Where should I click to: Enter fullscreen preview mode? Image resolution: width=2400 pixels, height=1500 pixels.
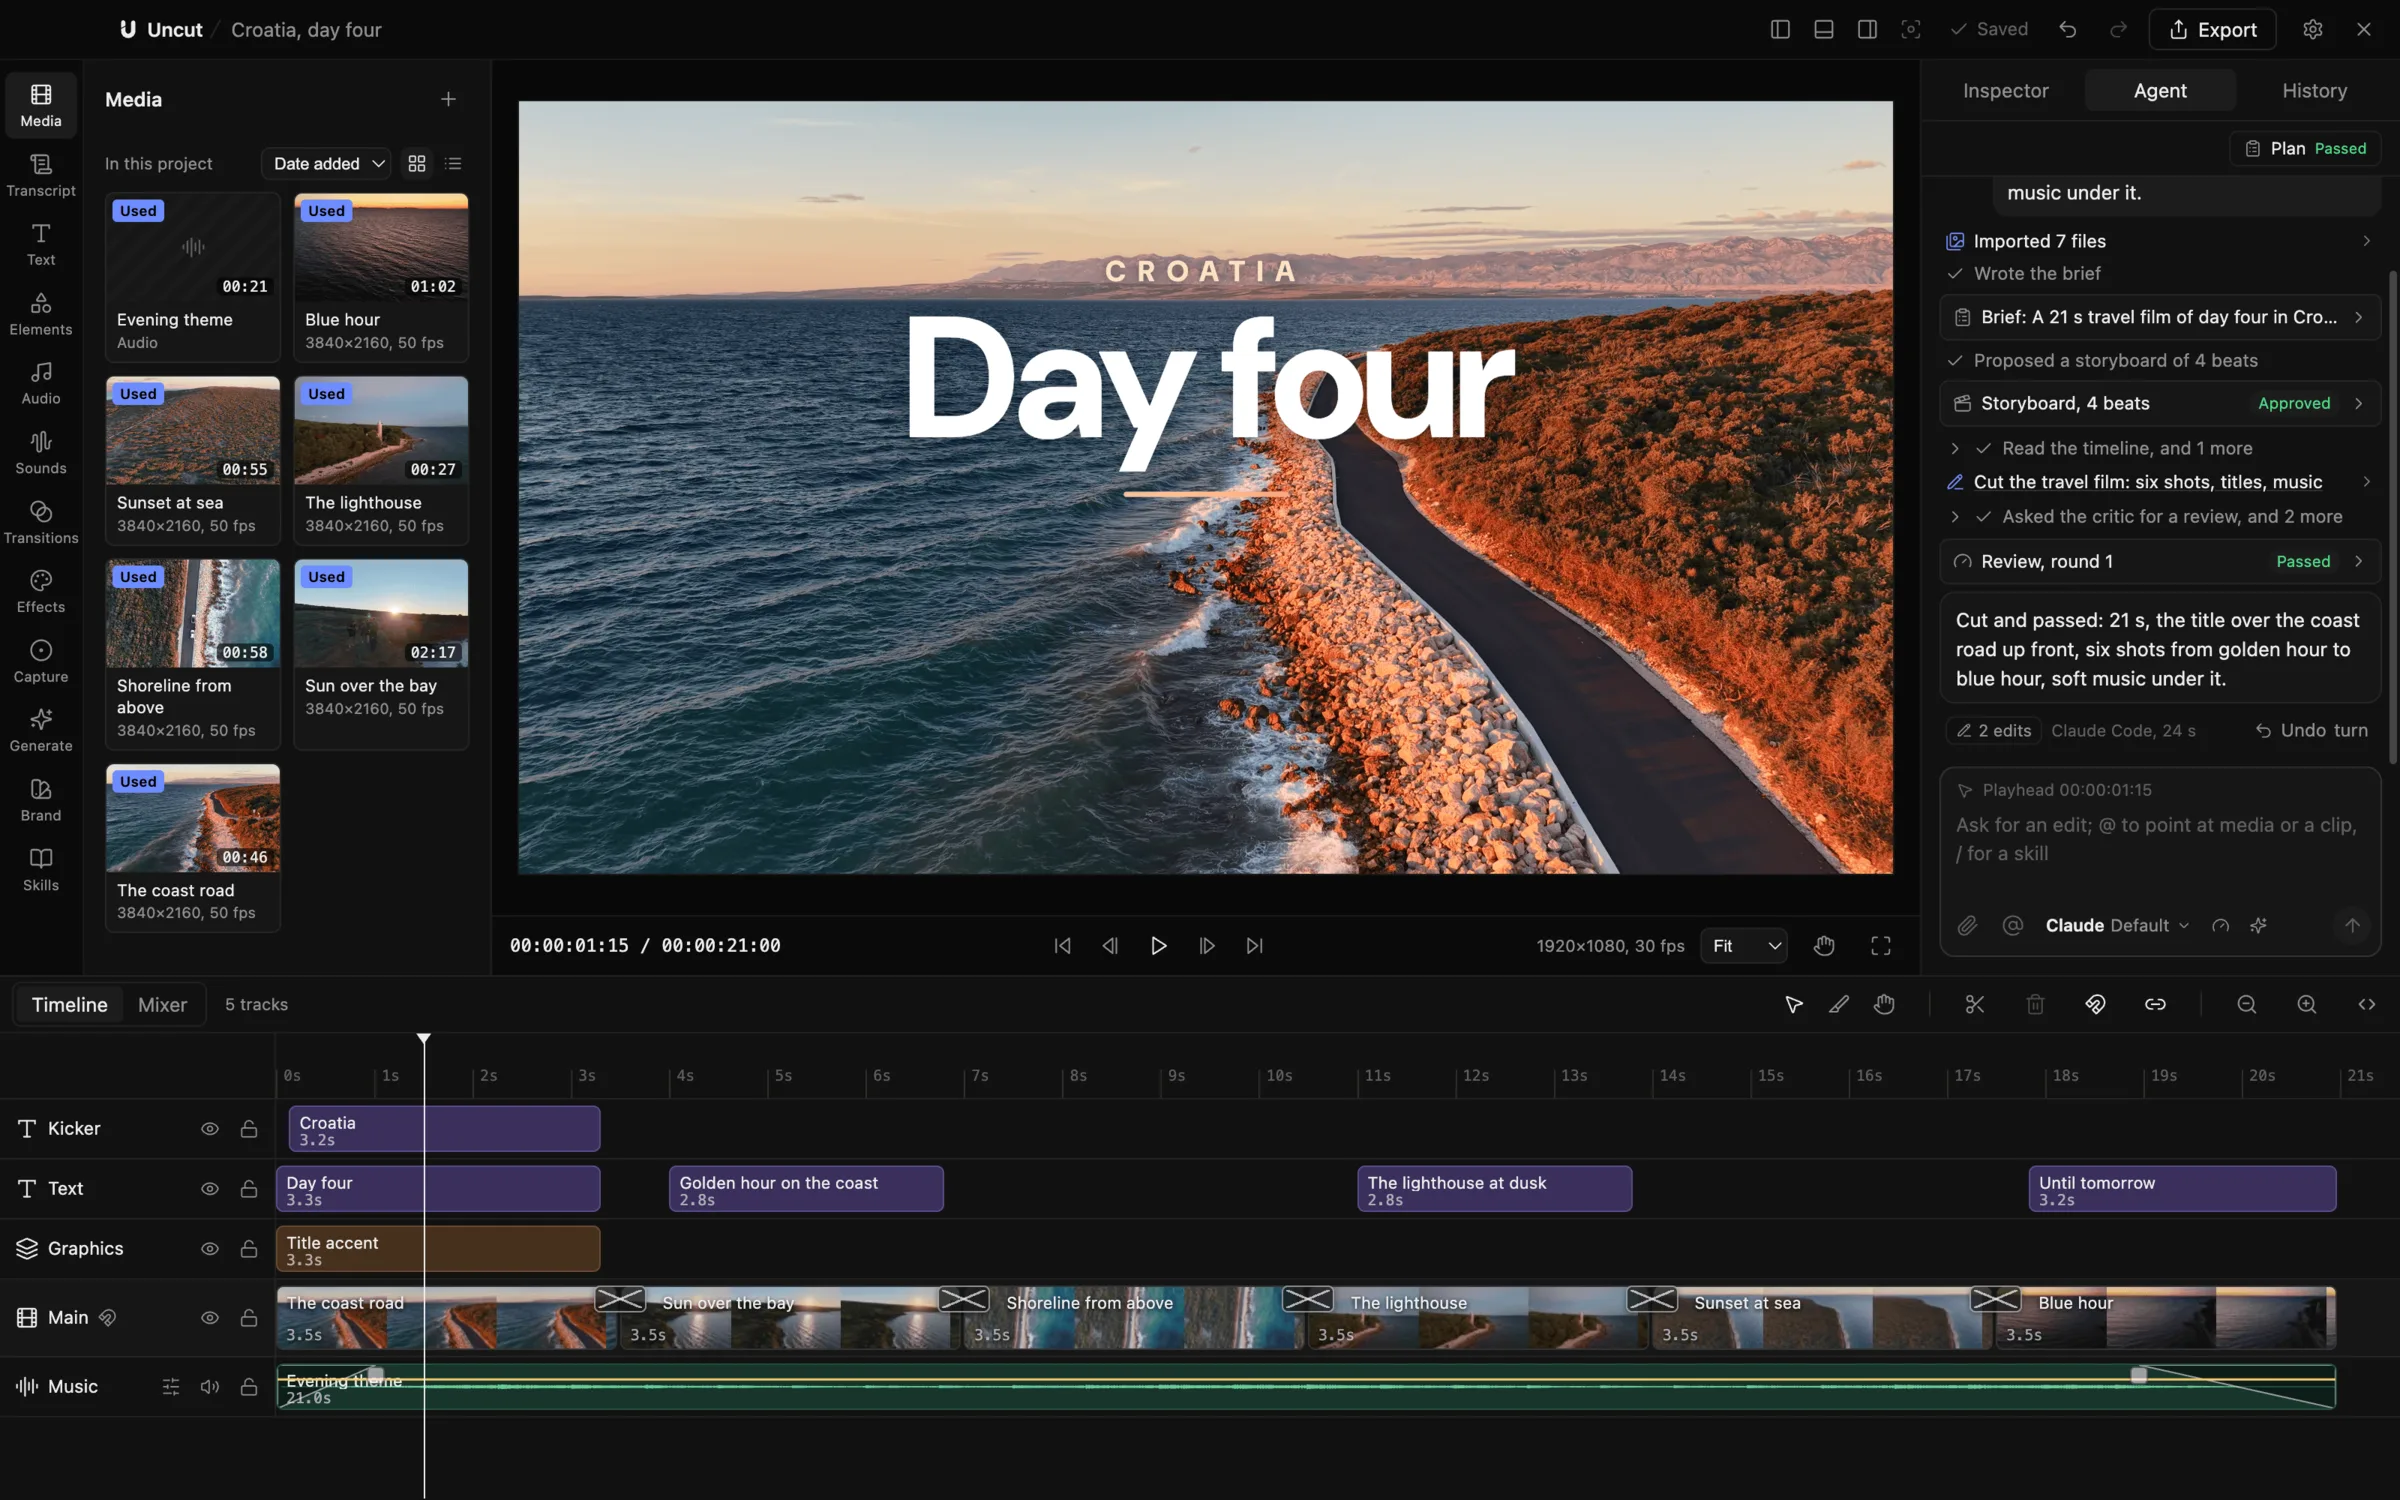(x=1880, y=945)
